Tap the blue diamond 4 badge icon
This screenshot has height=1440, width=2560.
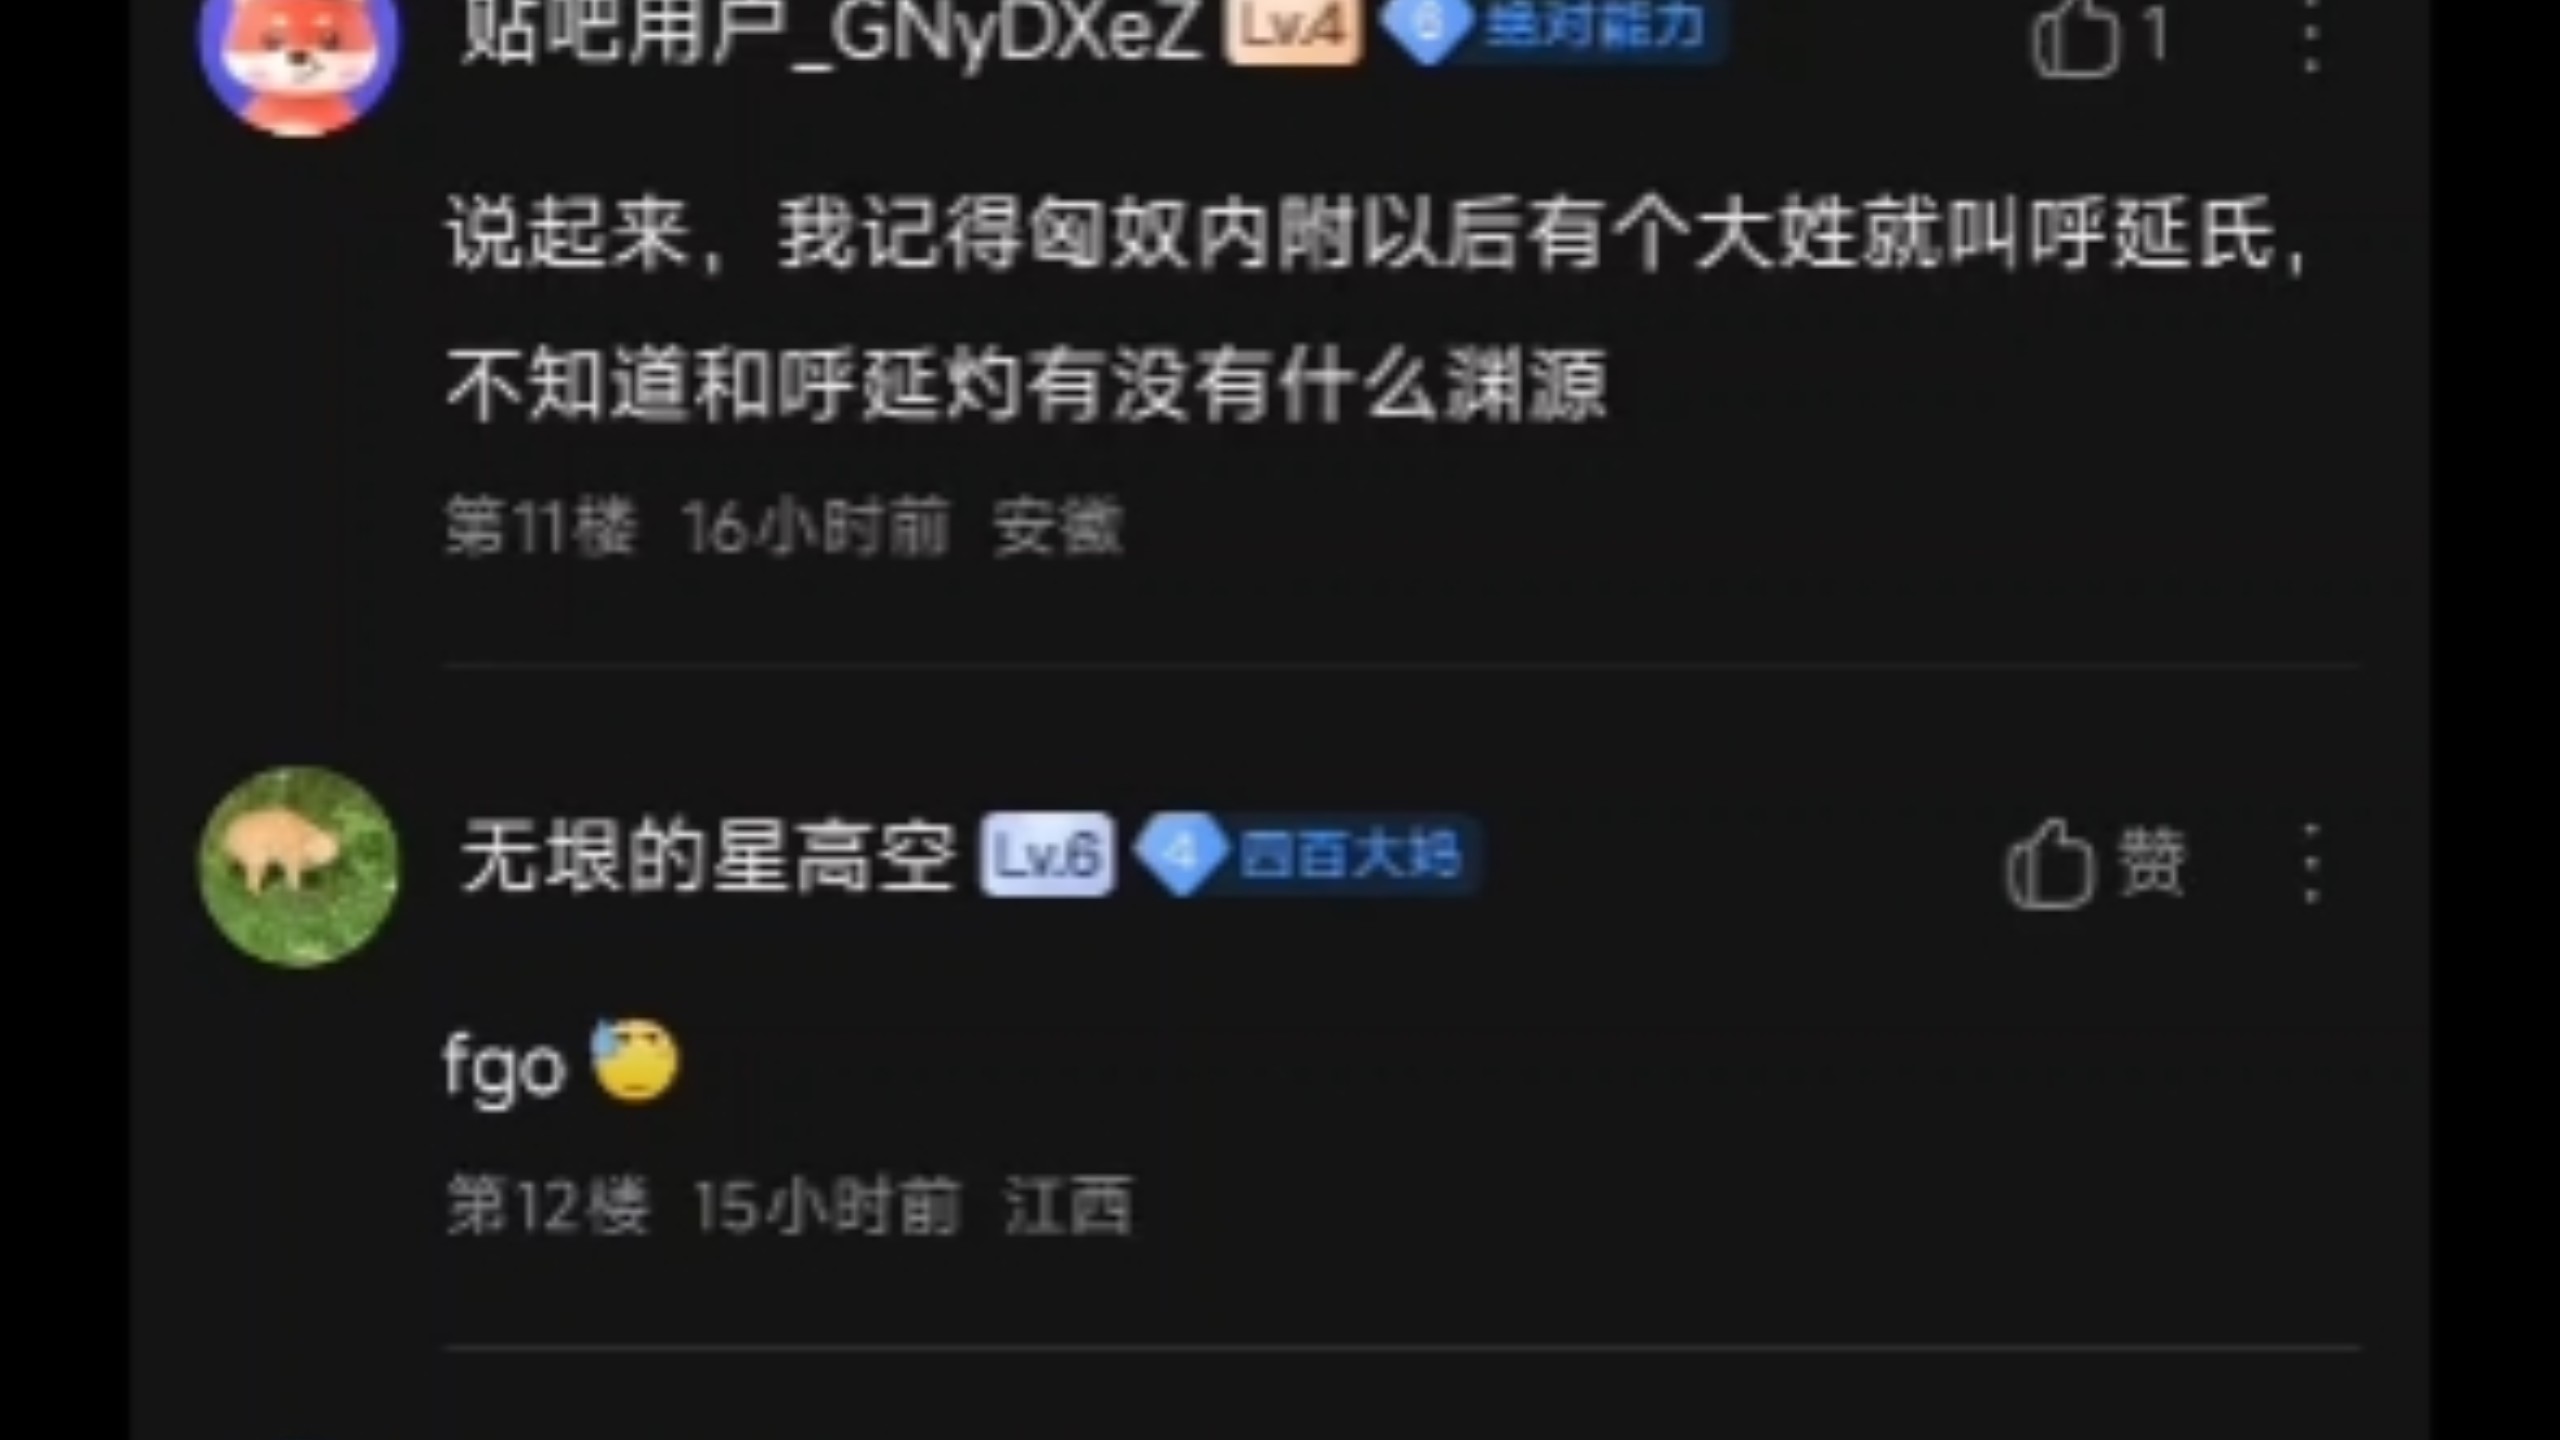pyautogui.click(x=1182, y=854)
